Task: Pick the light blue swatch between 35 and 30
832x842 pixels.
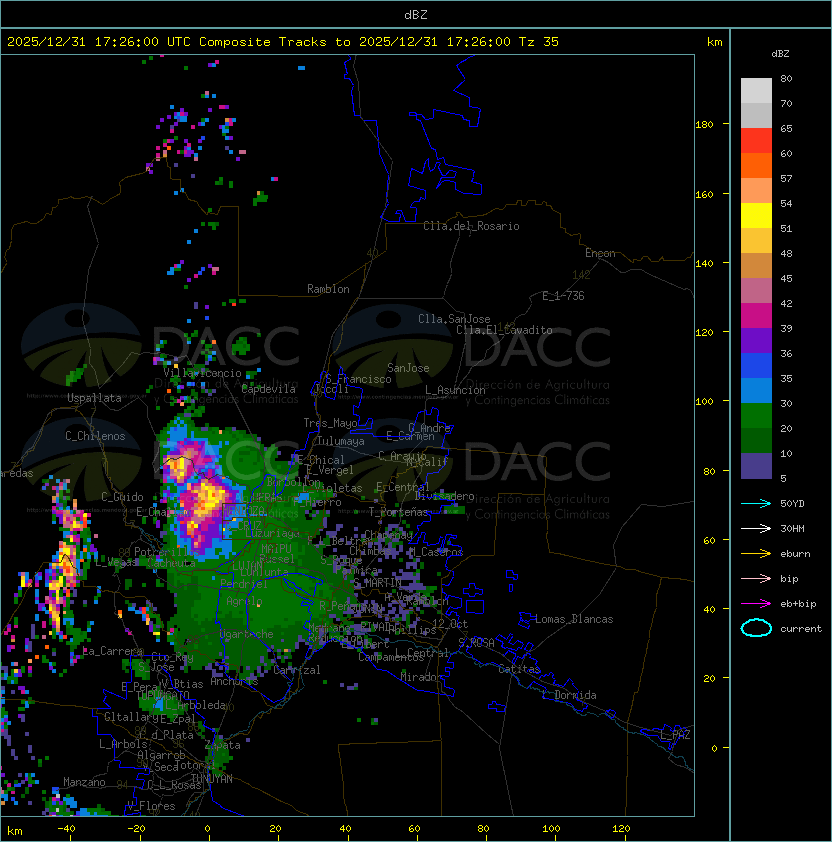Action: tap(756, 390)
